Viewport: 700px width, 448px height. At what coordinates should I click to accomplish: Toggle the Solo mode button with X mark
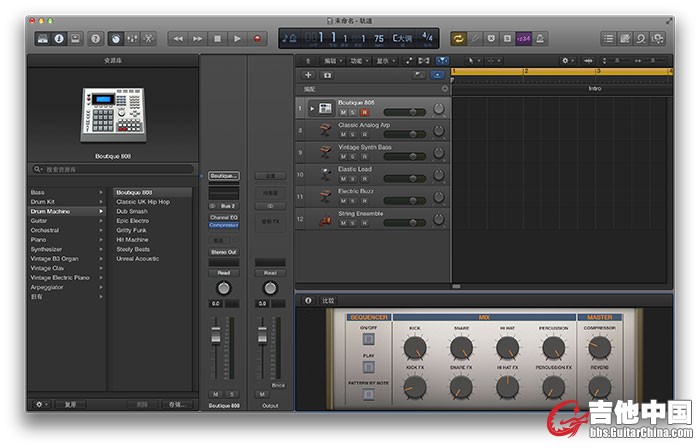point(491,39)
